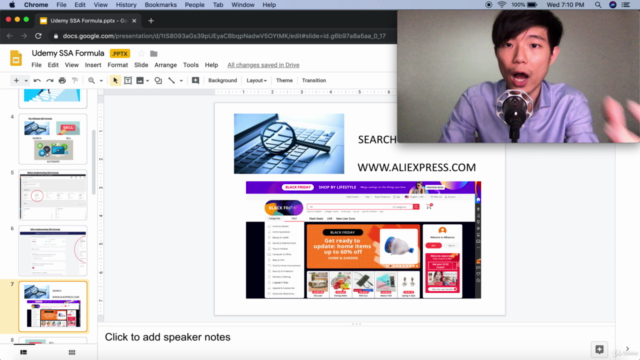The width and height of the screenshot is (640, 360).
Task: Close the Udemy SSA Formula.pptx tab
Action: tap(134, 21)
